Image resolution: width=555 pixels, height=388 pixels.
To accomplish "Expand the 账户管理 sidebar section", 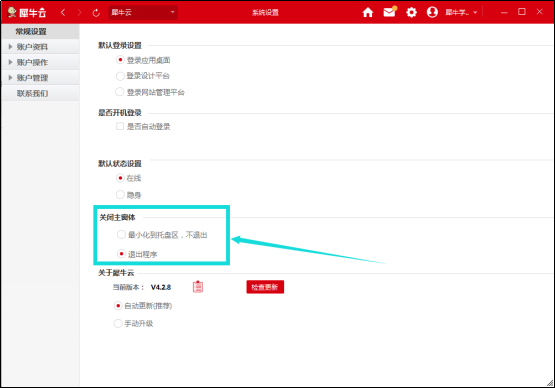I will click(x=10, y=78).
